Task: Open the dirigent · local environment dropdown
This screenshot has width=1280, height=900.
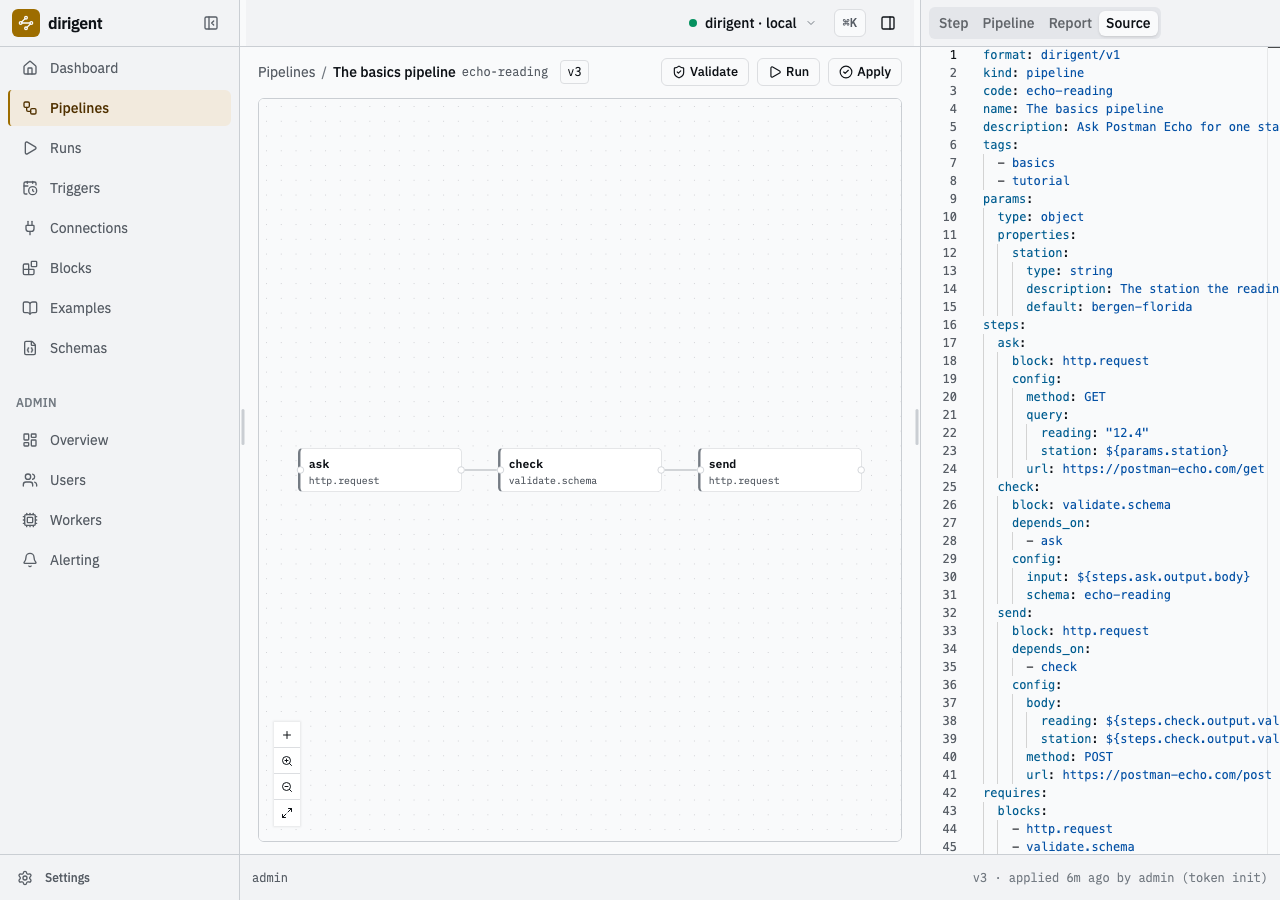Action: click(x=752, y=23)
